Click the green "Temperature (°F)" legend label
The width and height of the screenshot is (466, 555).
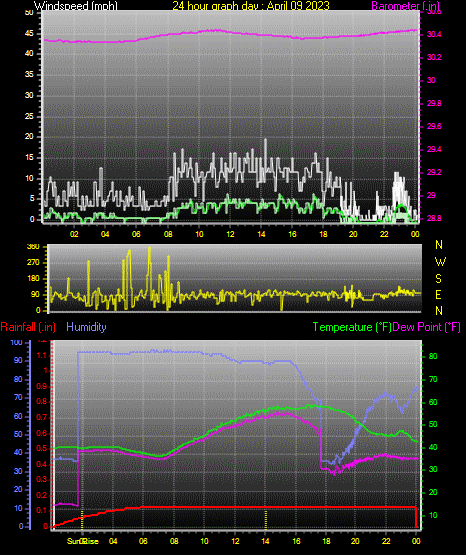(x=352, y=327)
